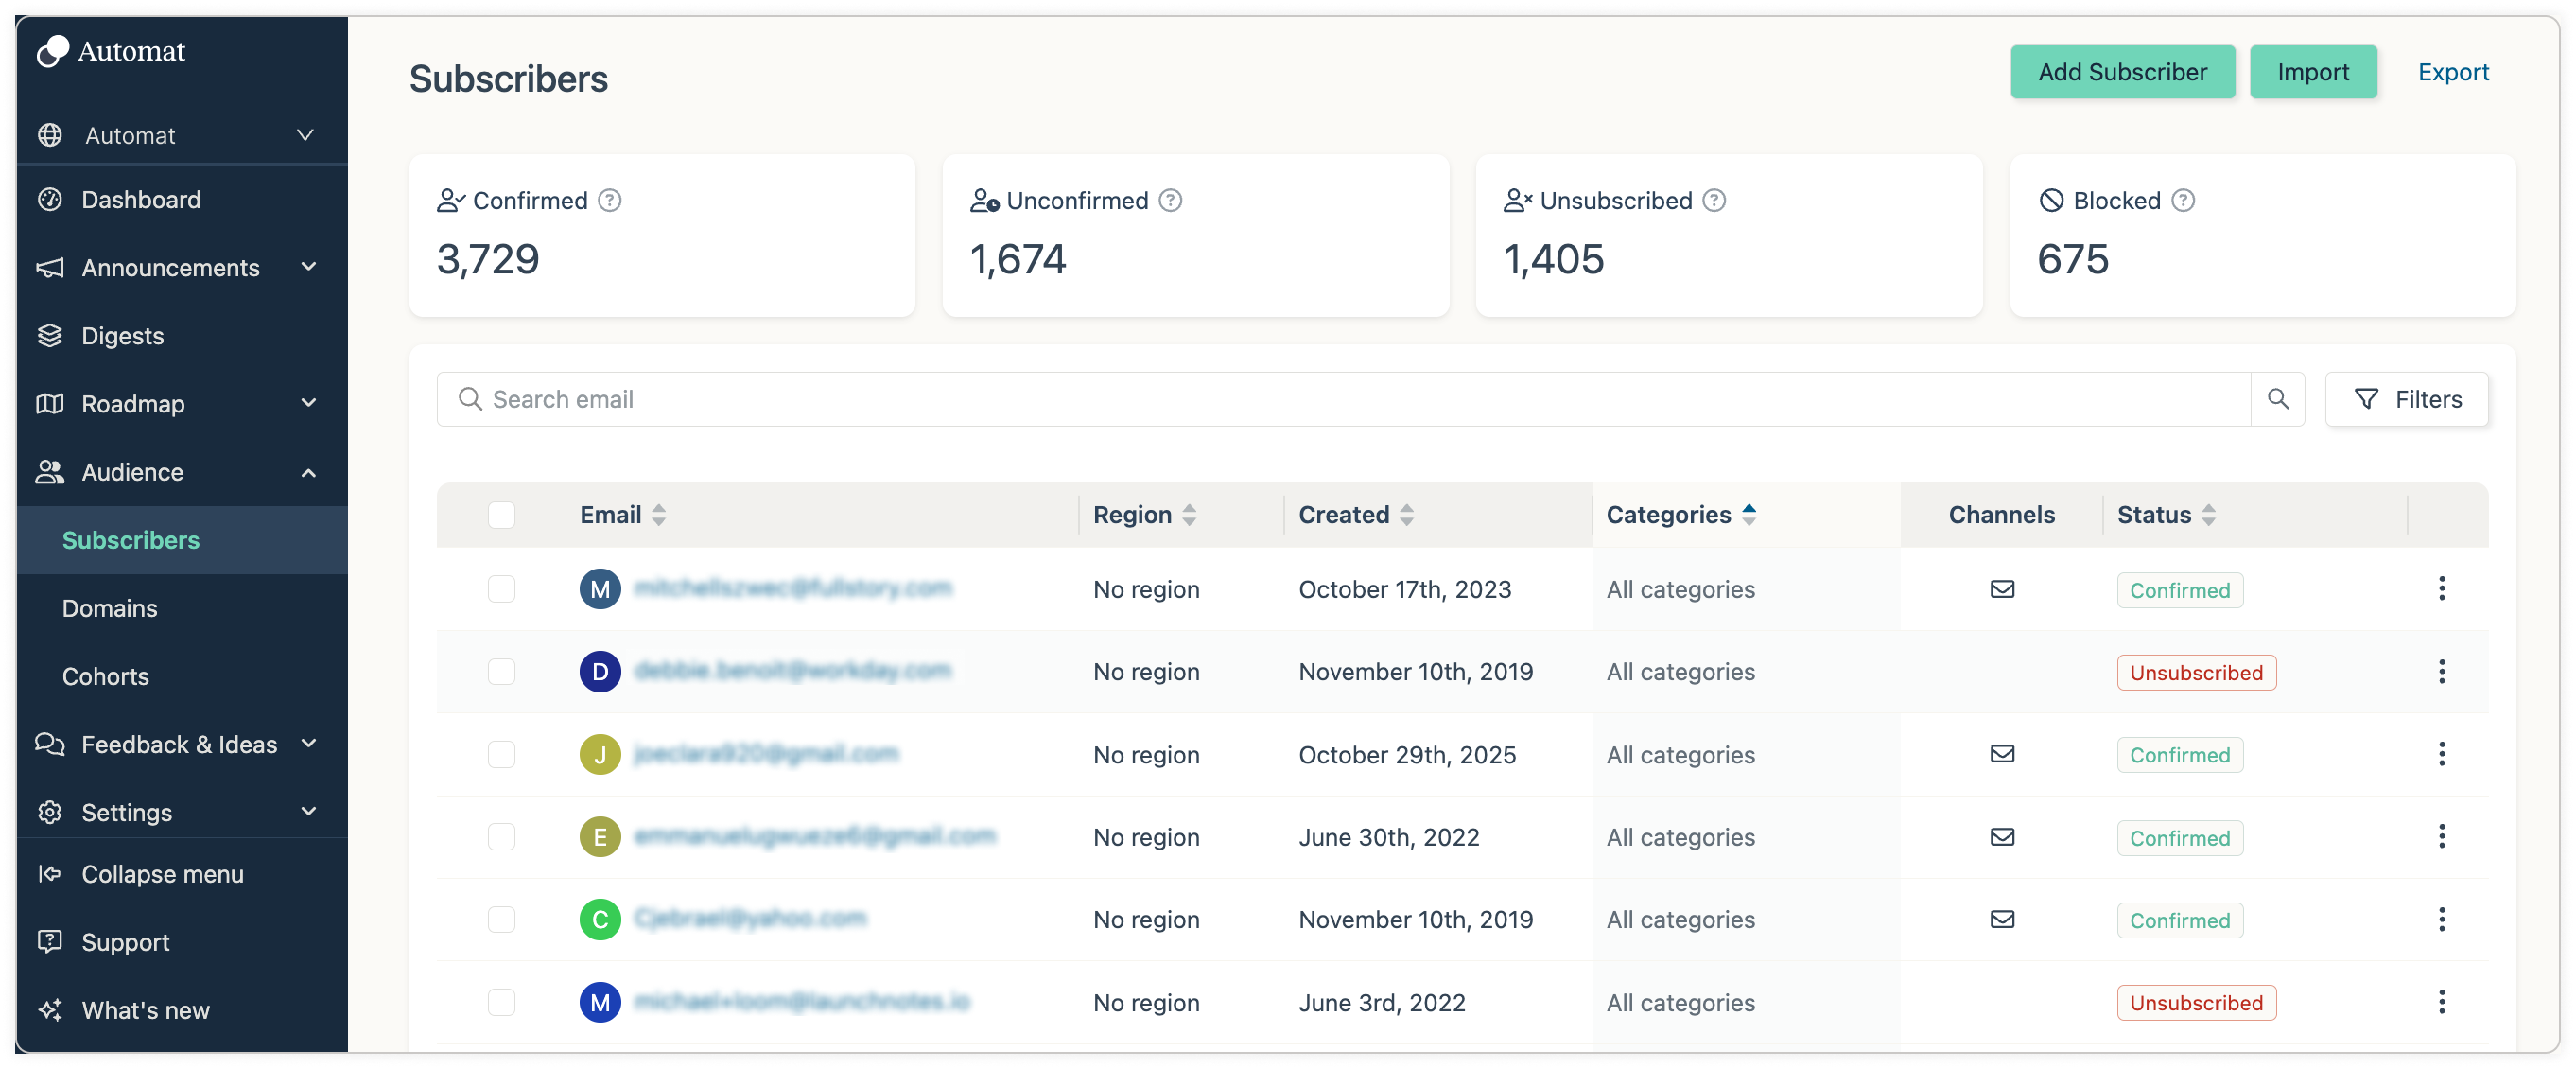This screenshot has width=2576, height=1069.
Task: Click the search magnifier button
Action: point(2277,399)
